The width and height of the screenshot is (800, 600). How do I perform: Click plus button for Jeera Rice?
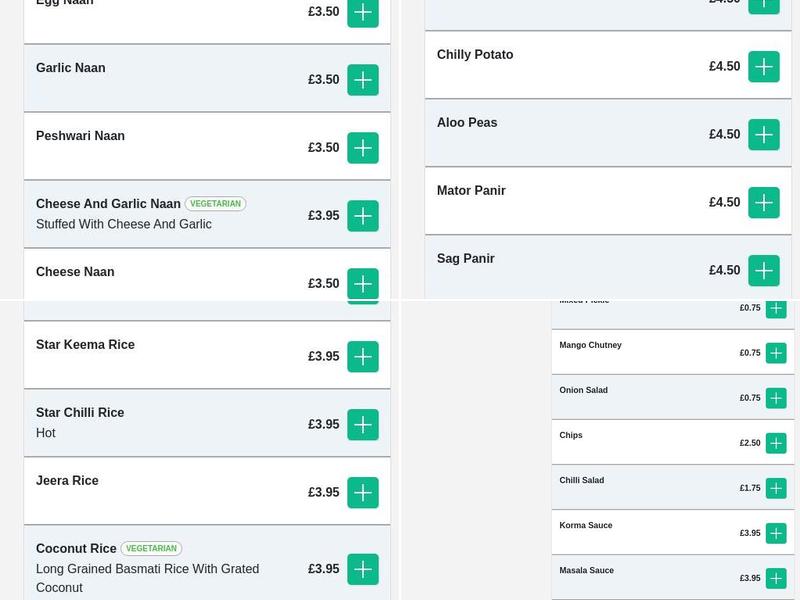[x=363, y=493]
